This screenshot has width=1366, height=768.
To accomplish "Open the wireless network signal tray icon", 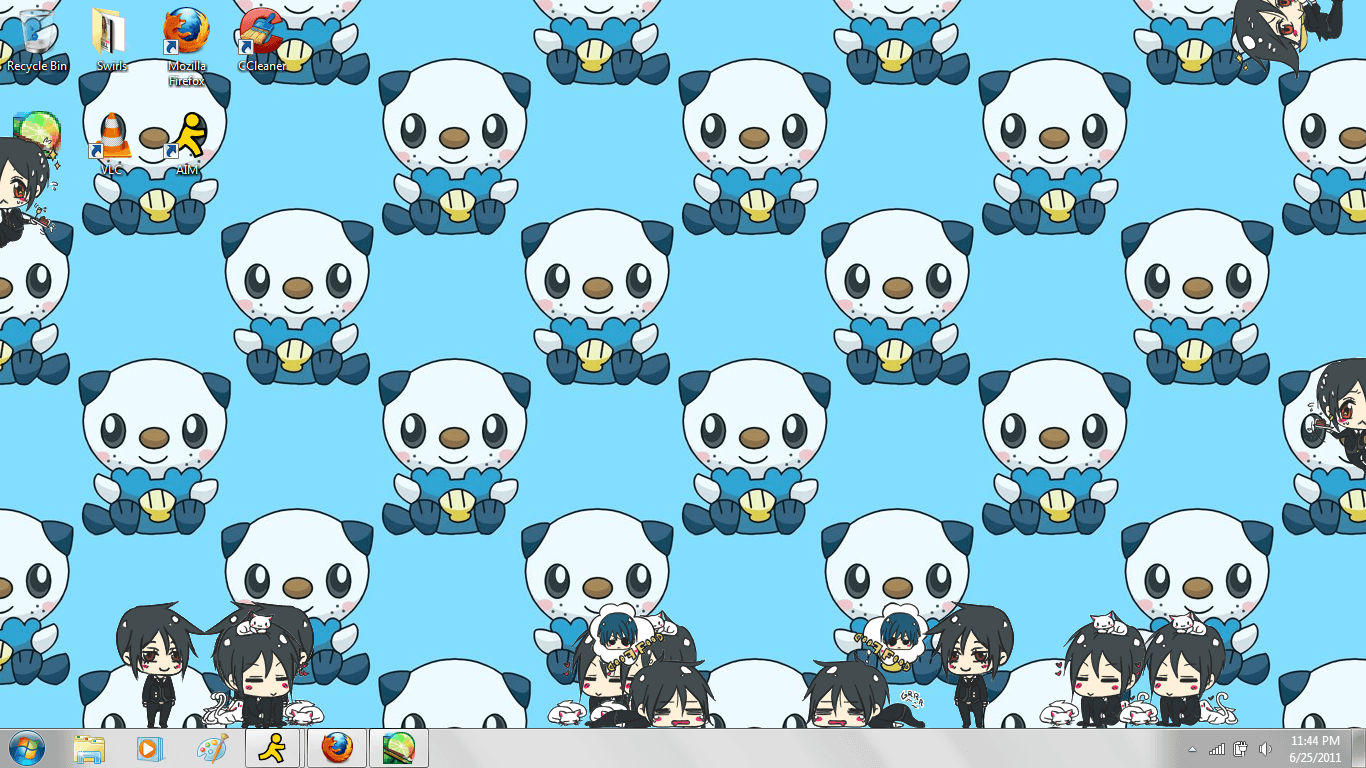I will tap(1217, 749).
